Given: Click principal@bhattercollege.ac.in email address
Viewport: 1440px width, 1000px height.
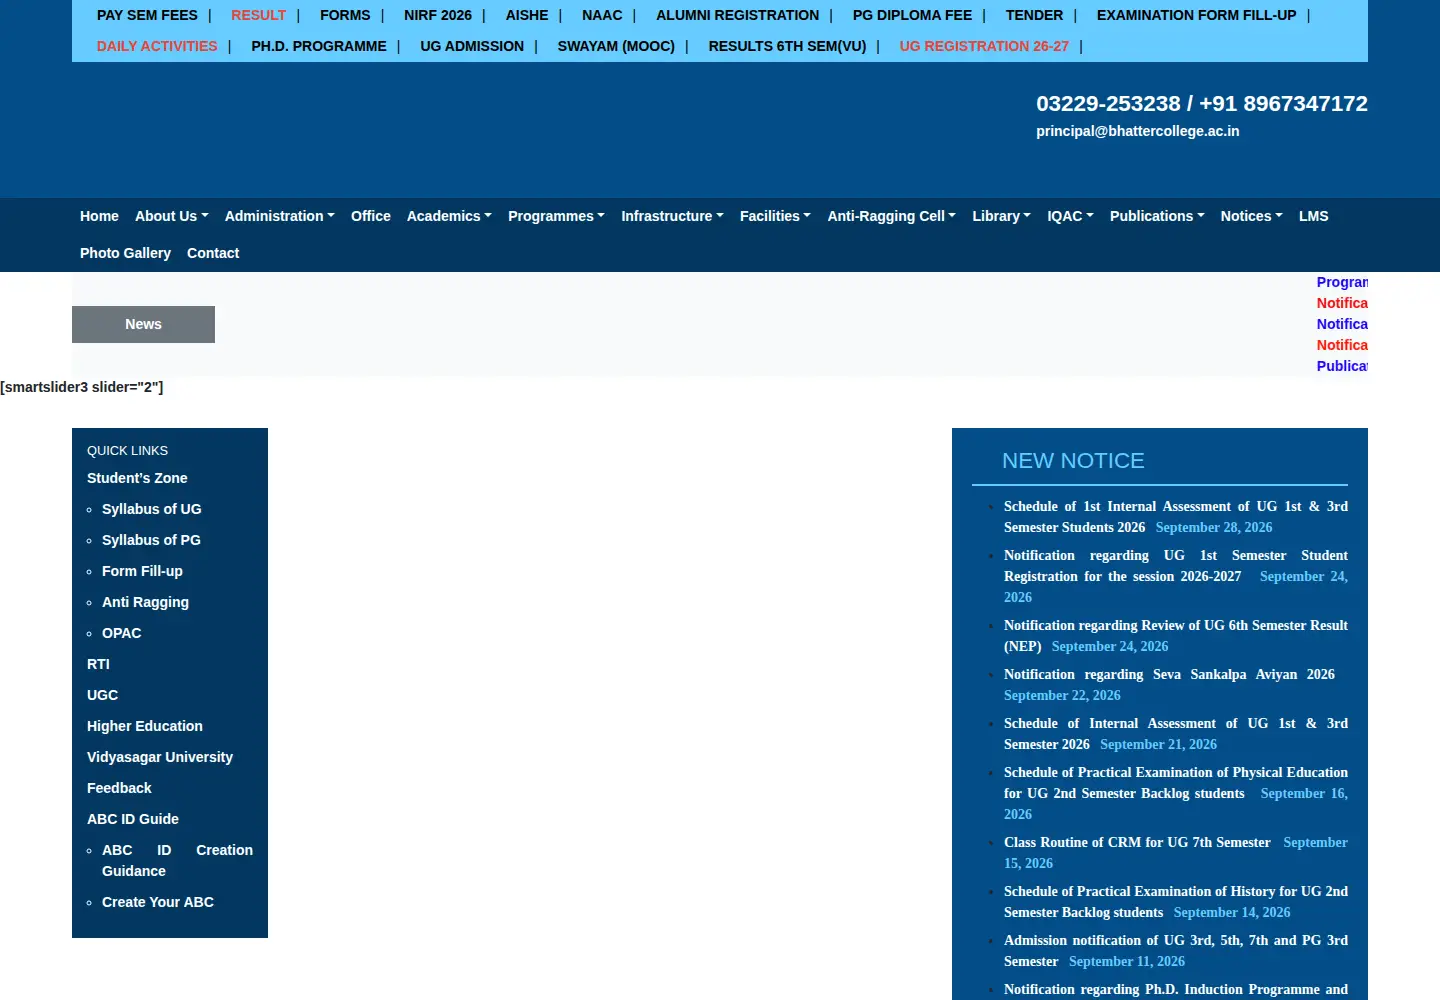Looking at the screenshot, I should point(1137,131).
